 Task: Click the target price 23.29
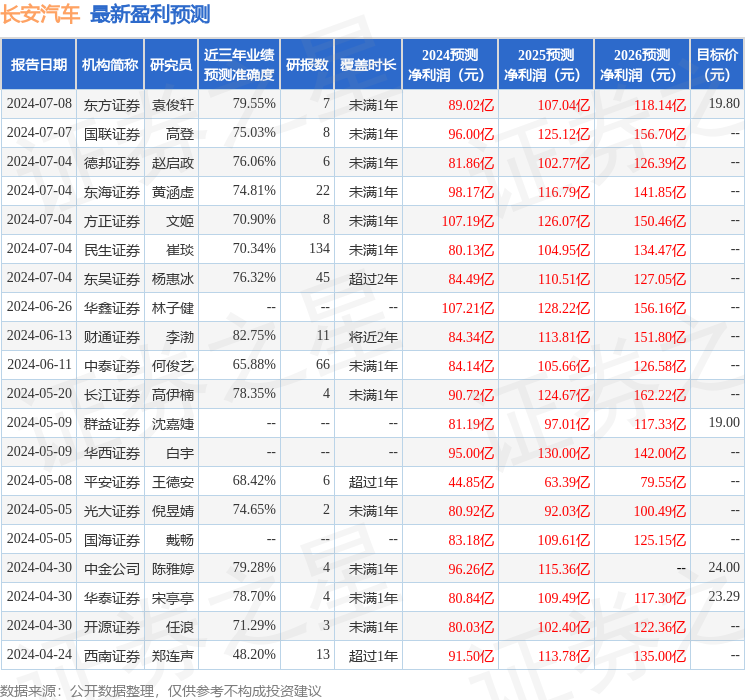click(x=724, y=596)
